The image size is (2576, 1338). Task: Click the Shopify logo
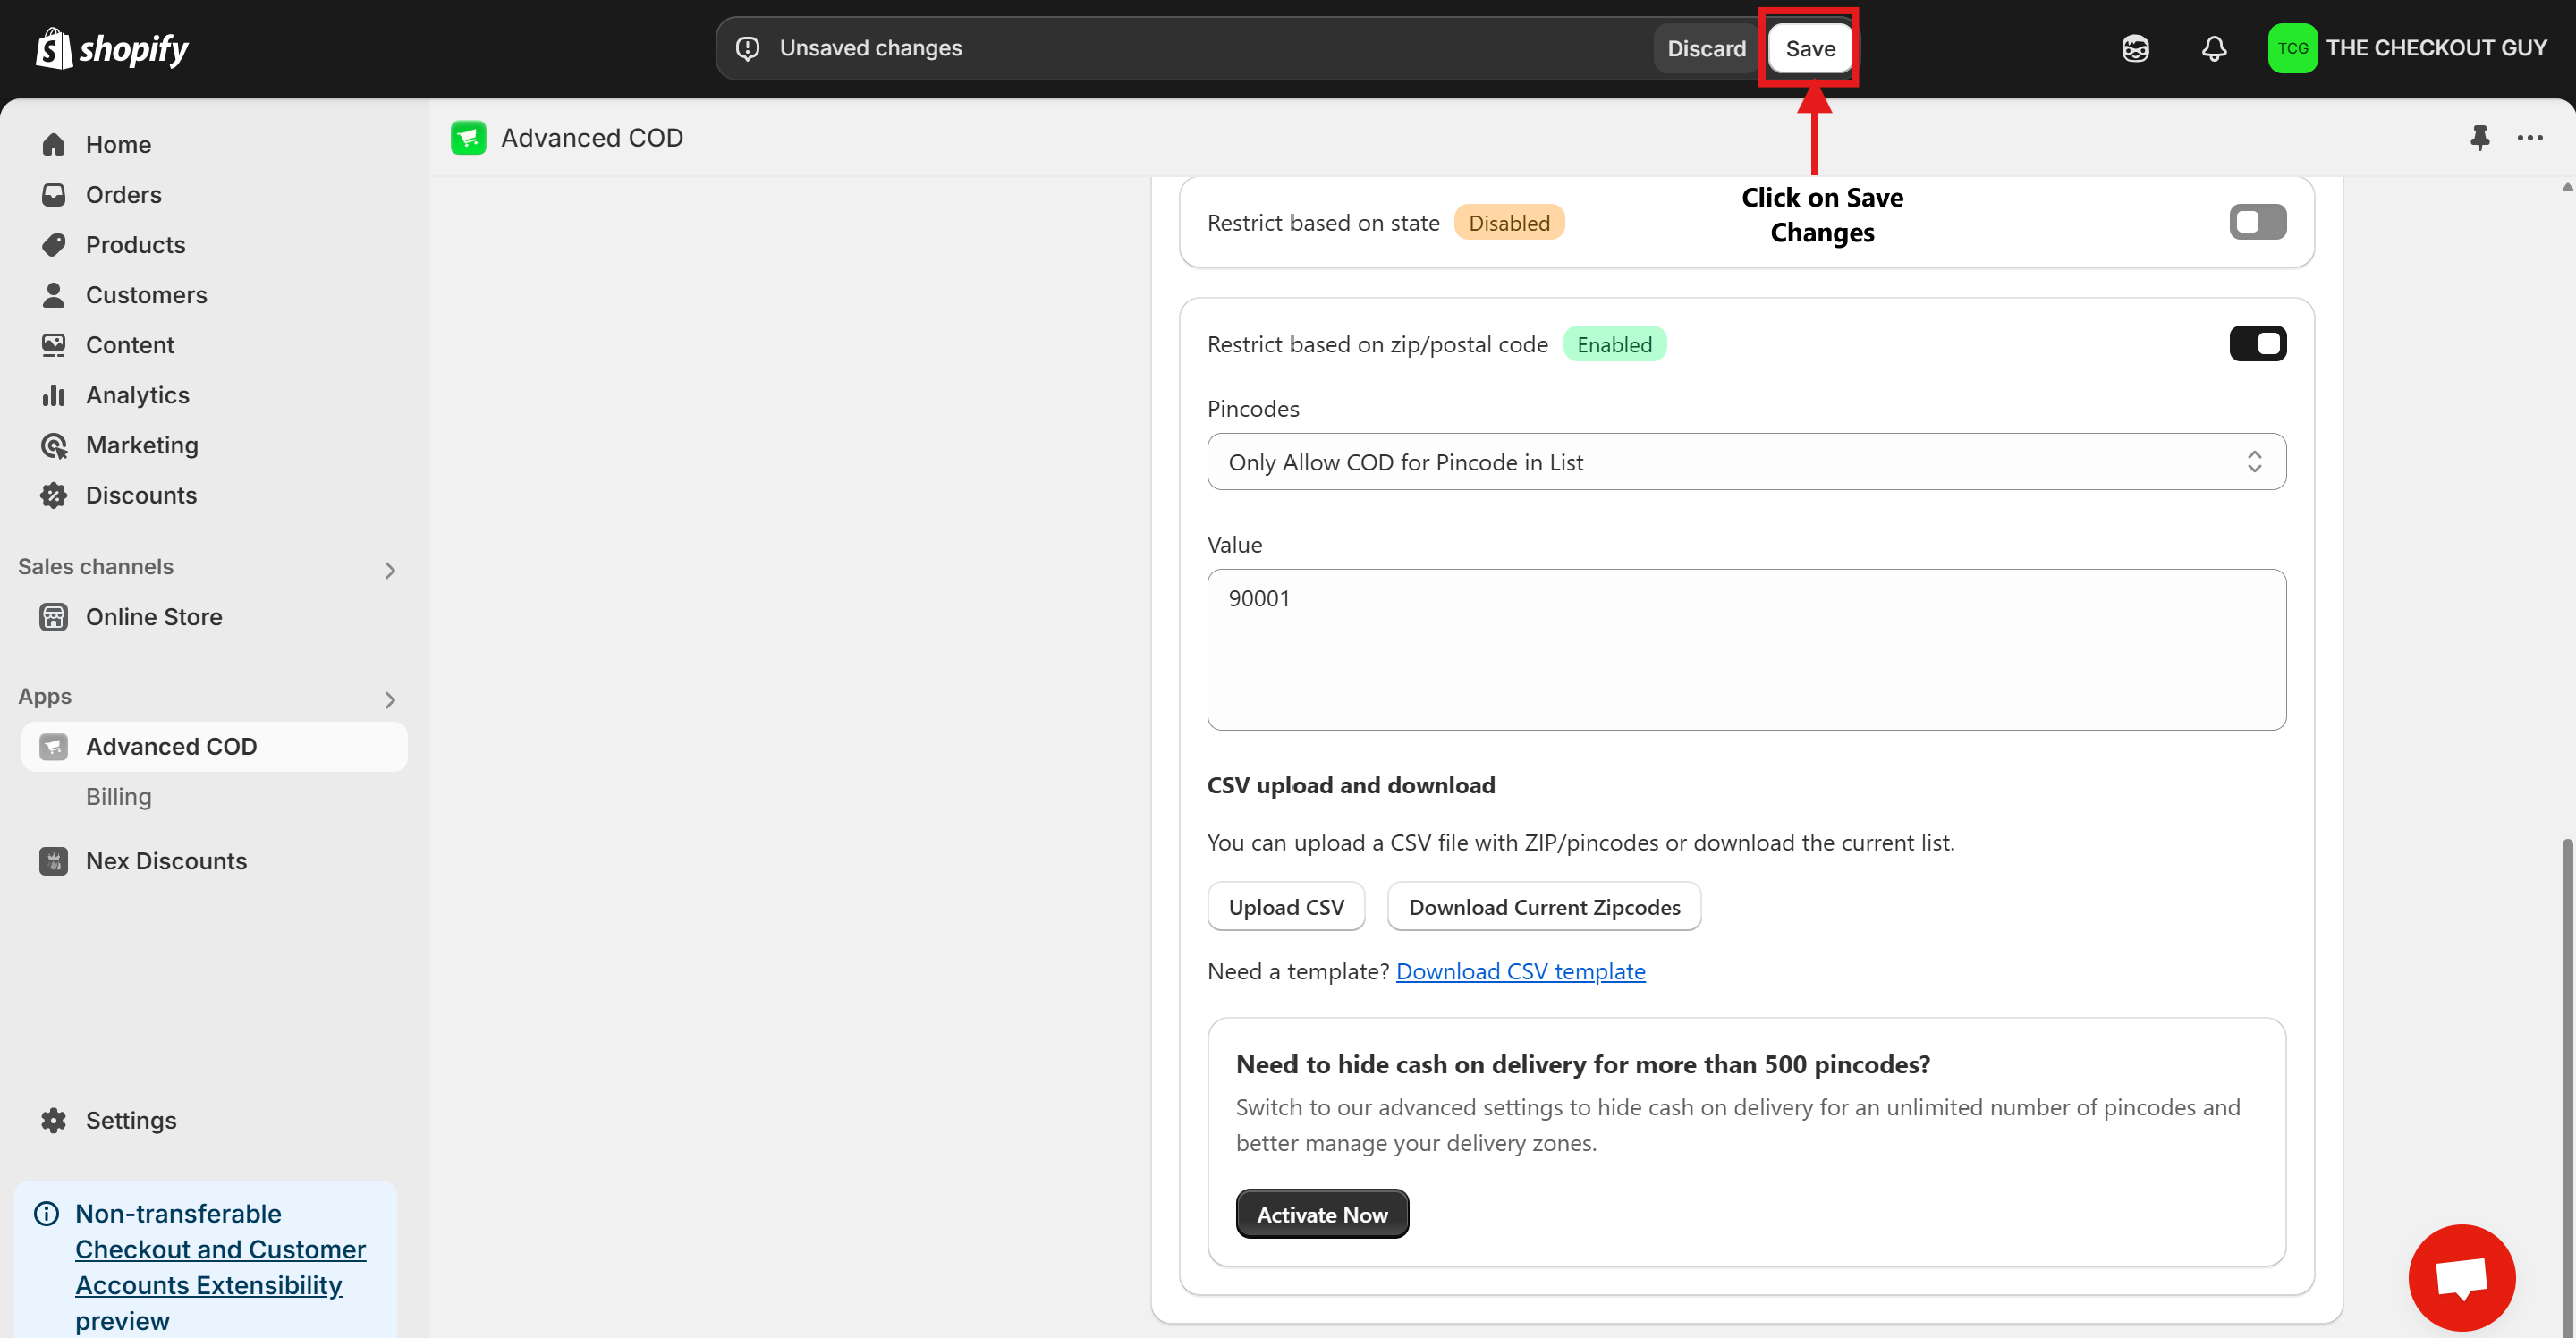112,48
